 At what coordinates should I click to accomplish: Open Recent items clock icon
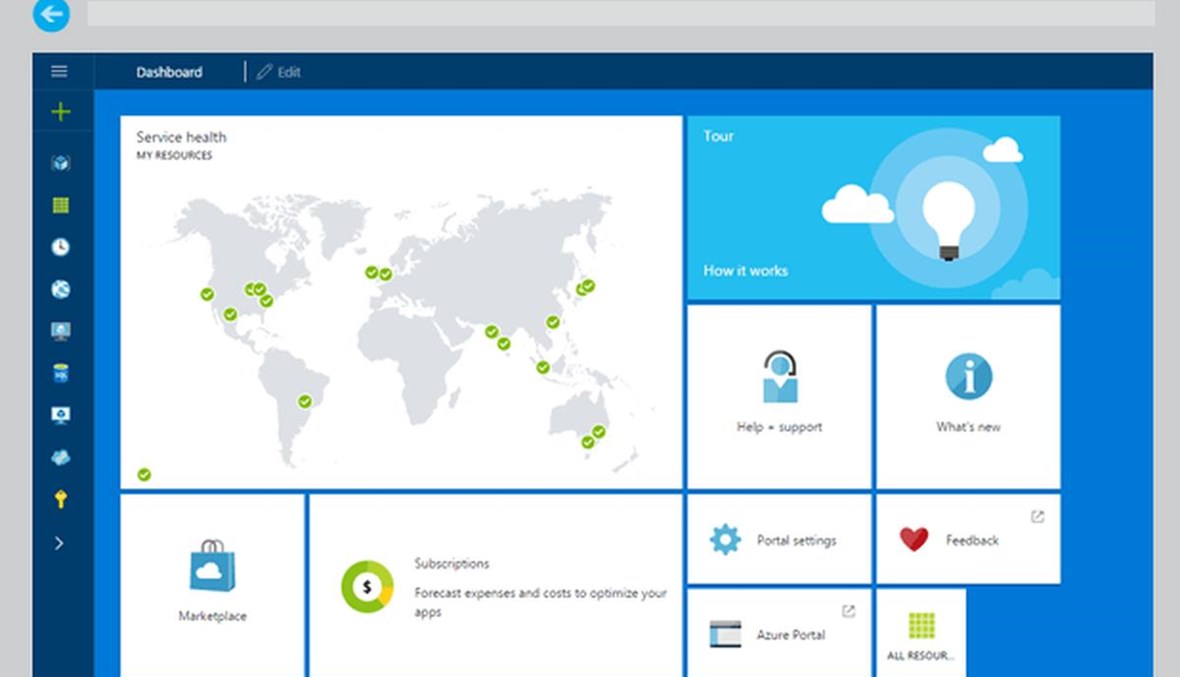pyautogui.click(x=61, y=247)
